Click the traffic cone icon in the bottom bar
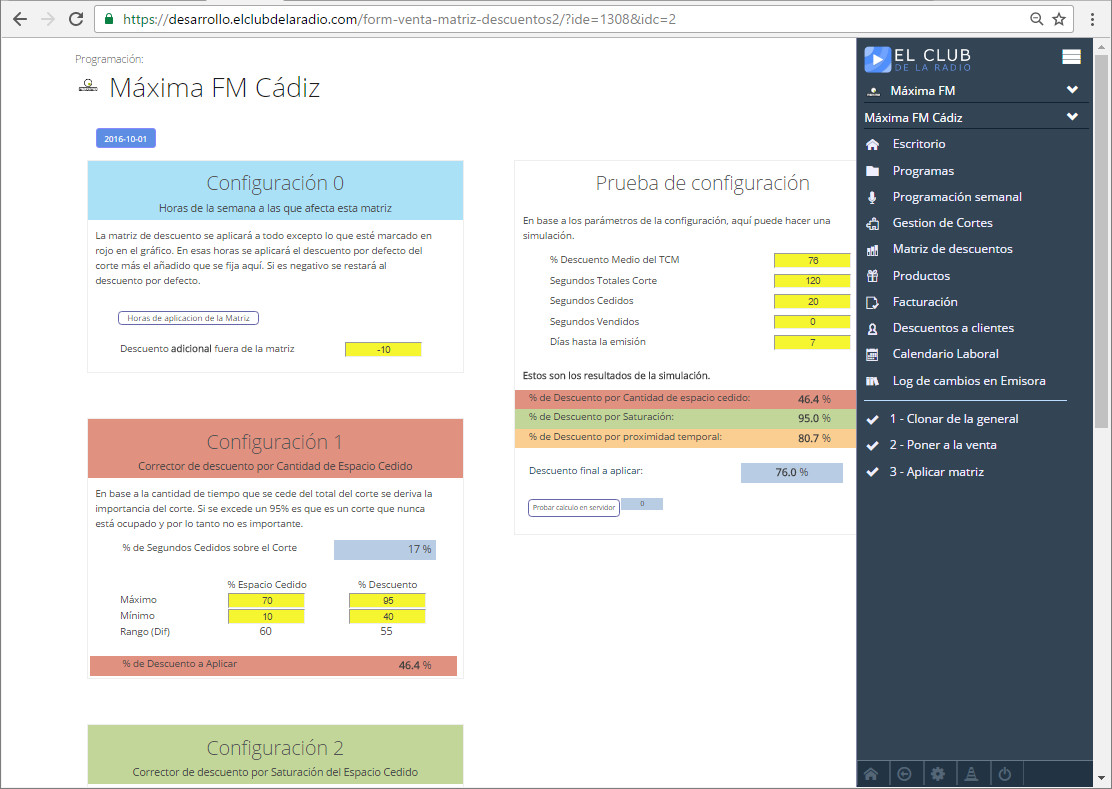This screenshot has height=789, width=1112. point(971,773)
